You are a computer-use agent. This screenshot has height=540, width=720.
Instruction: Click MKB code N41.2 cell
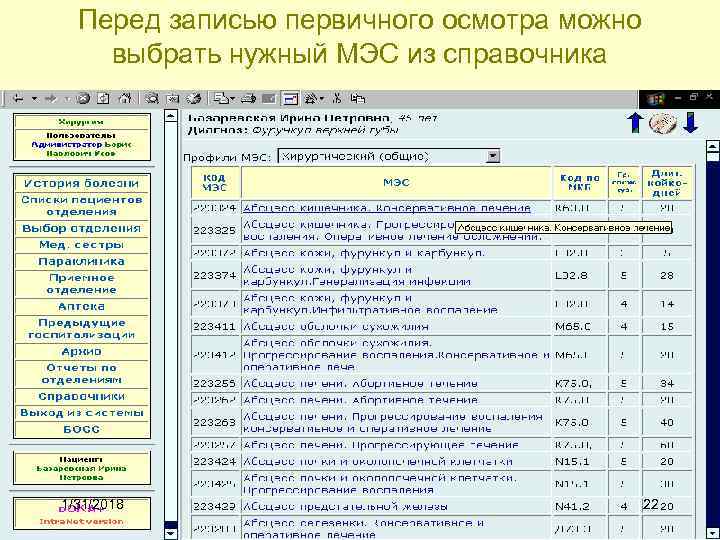[580, 506]
